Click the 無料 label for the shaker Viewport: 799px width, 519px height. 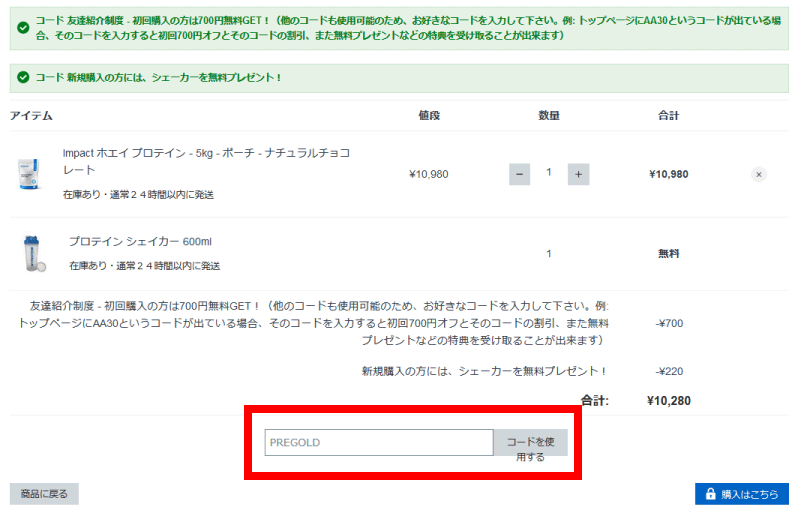[x=669, y=253]
